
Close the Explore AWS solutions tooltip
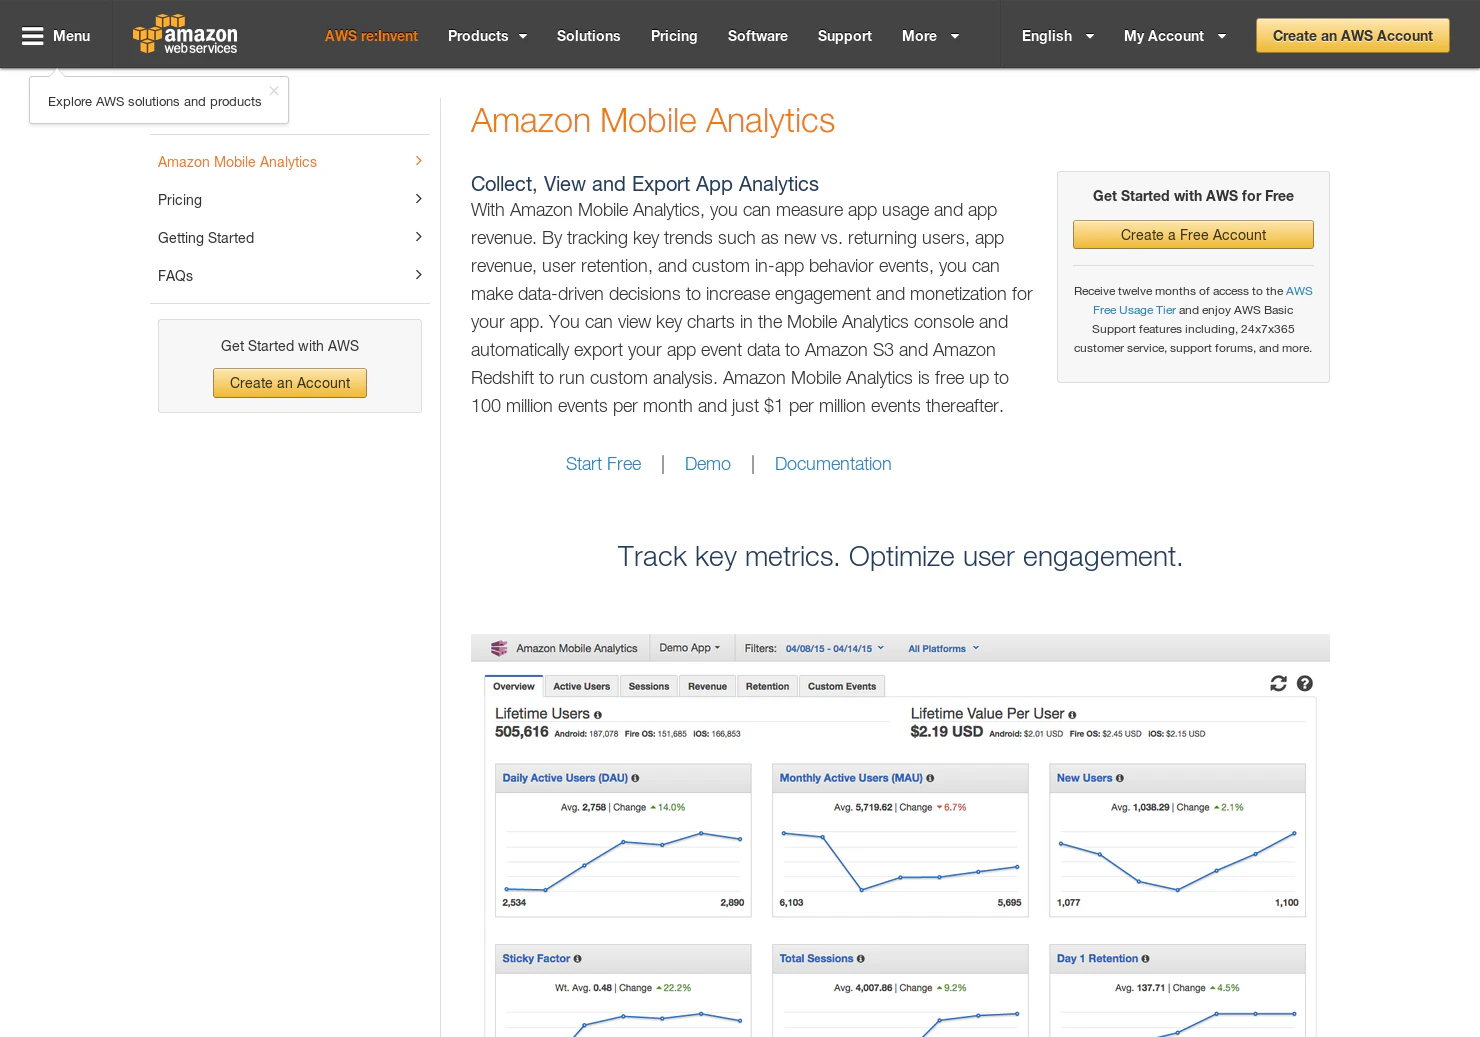(x=274, y=90)
